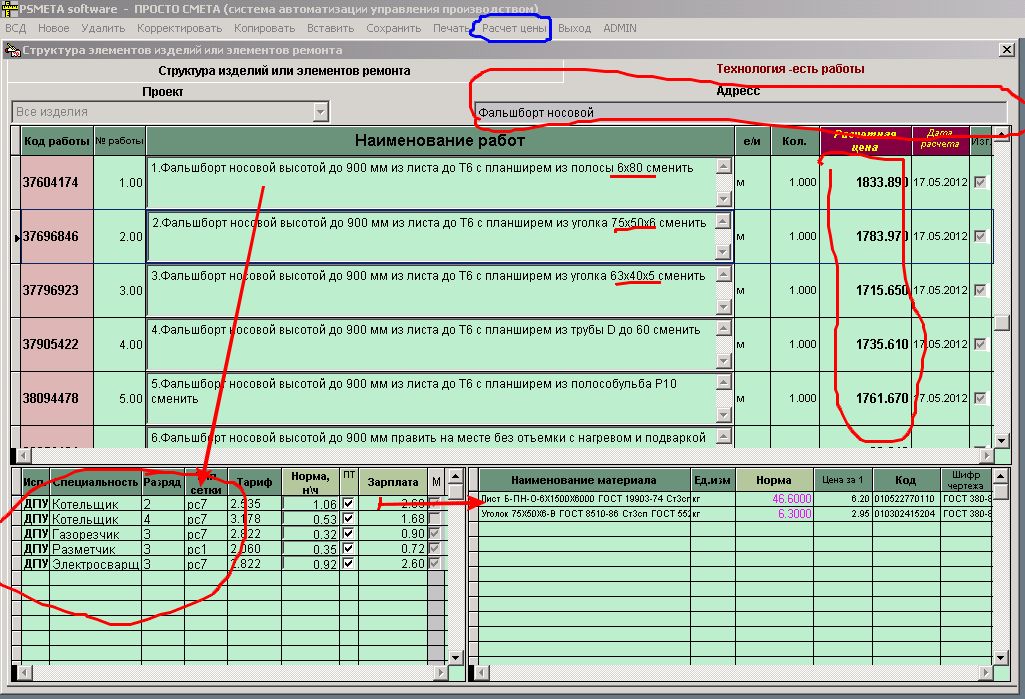Viewport: 1025px width, 699px height.
Task: Click the structure window's title bar icon
Action: (x=13, y=49)
